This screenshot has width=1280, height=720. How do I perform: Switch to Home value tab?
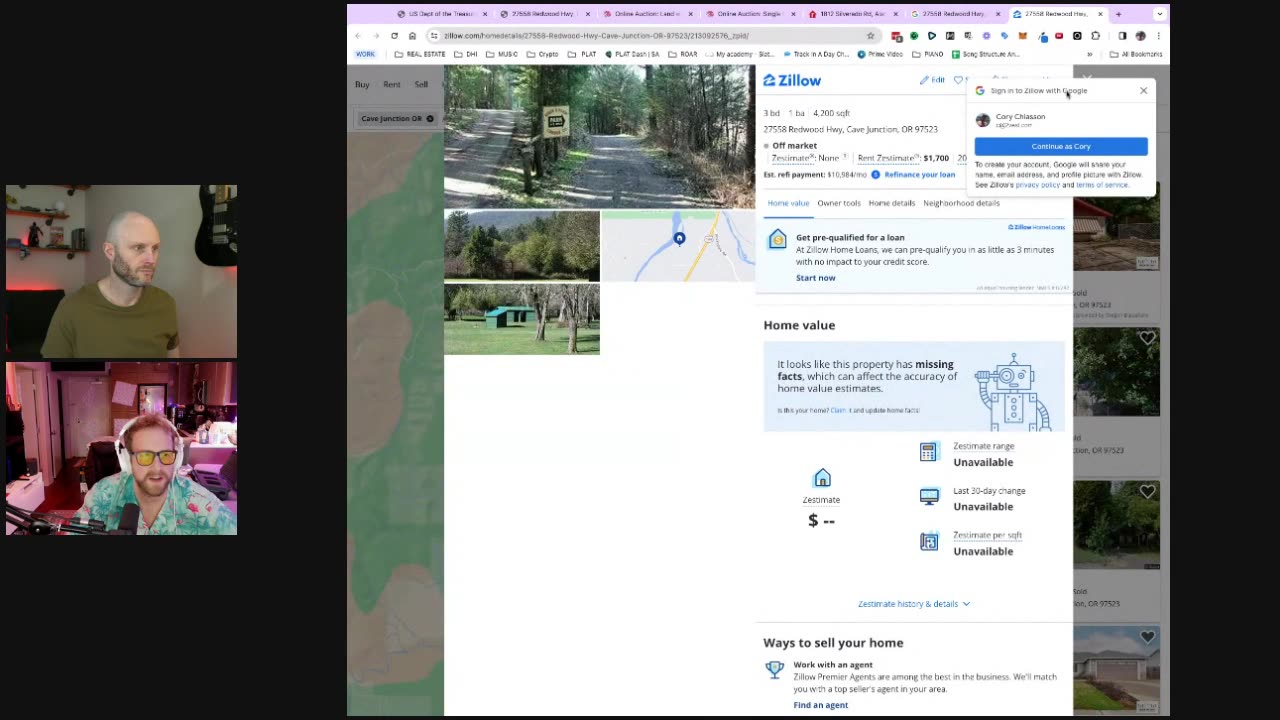(788, 203)
